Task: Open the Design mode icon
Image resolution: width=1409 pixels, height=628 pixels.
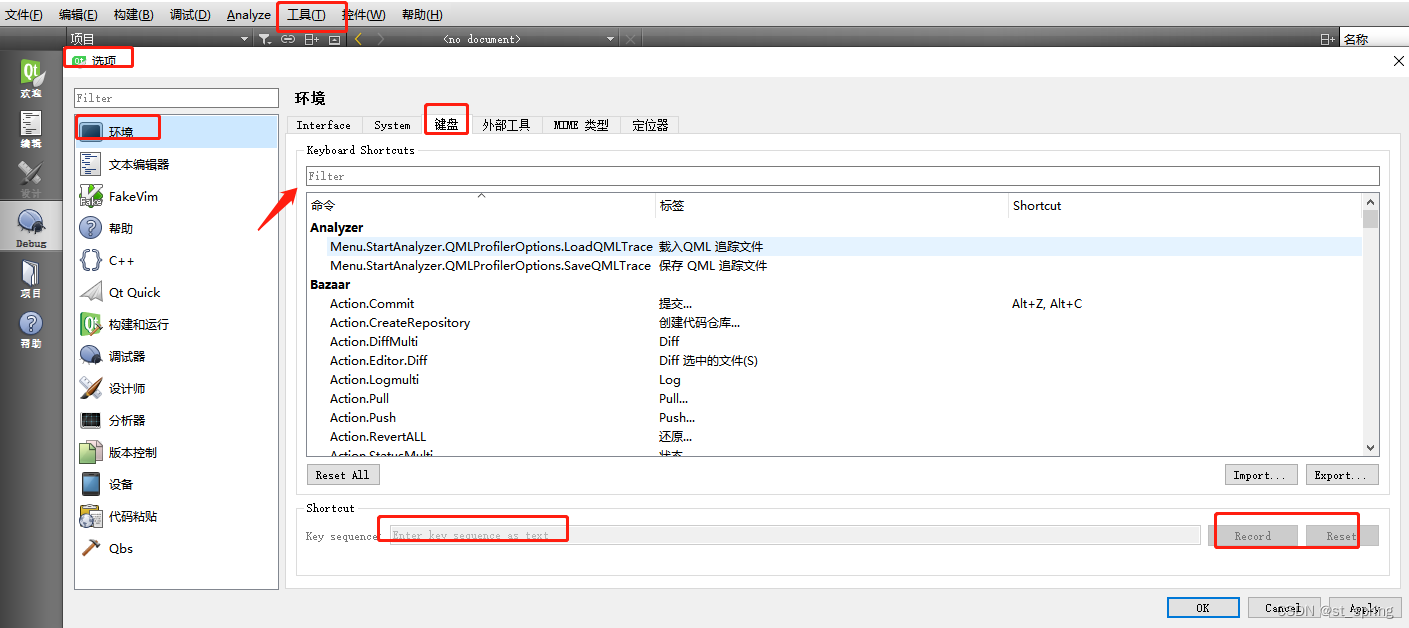Action: point(31,179)
